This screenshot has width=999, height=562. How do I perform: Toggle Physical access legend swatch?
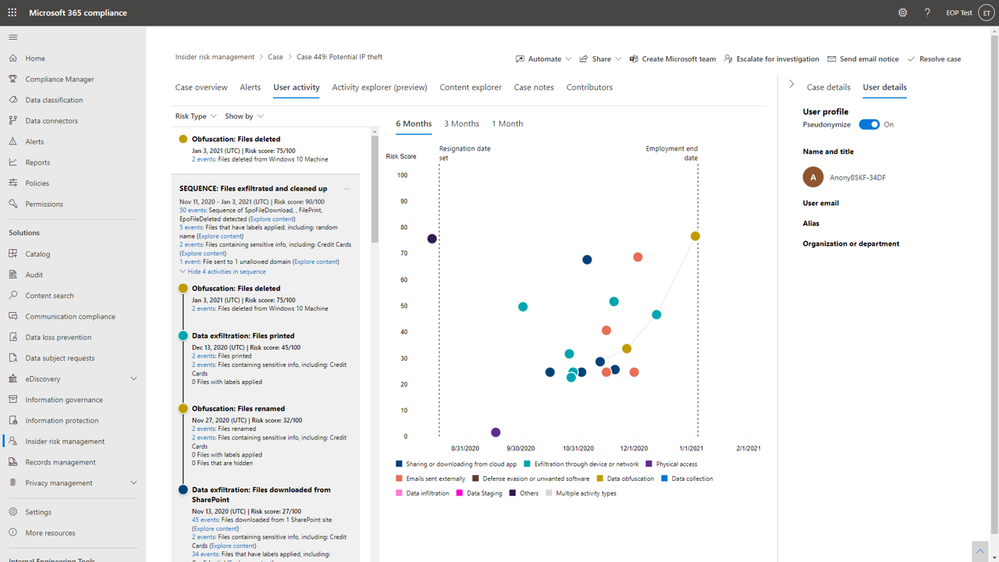coord(649,464)
